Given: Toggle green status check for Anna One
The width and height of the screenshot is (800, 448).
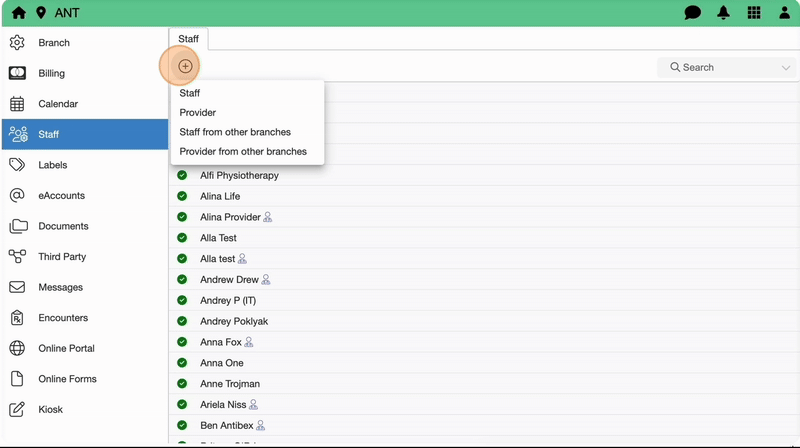Looking at the screenshot, I should pos(182,363).
